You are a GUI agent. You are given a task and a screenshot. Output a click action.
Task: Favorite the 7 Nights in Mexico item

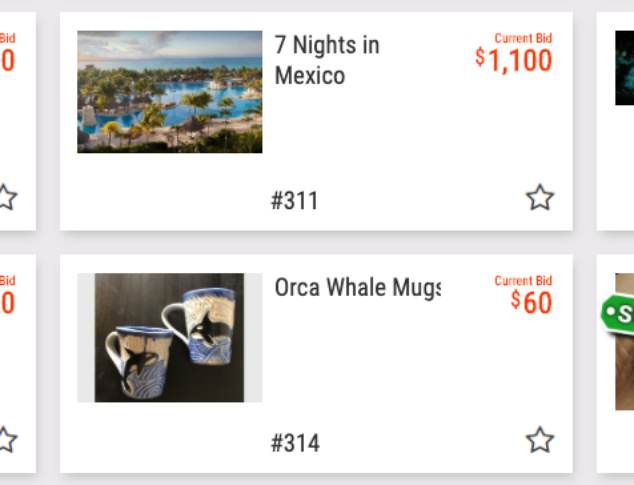point(540,198)
